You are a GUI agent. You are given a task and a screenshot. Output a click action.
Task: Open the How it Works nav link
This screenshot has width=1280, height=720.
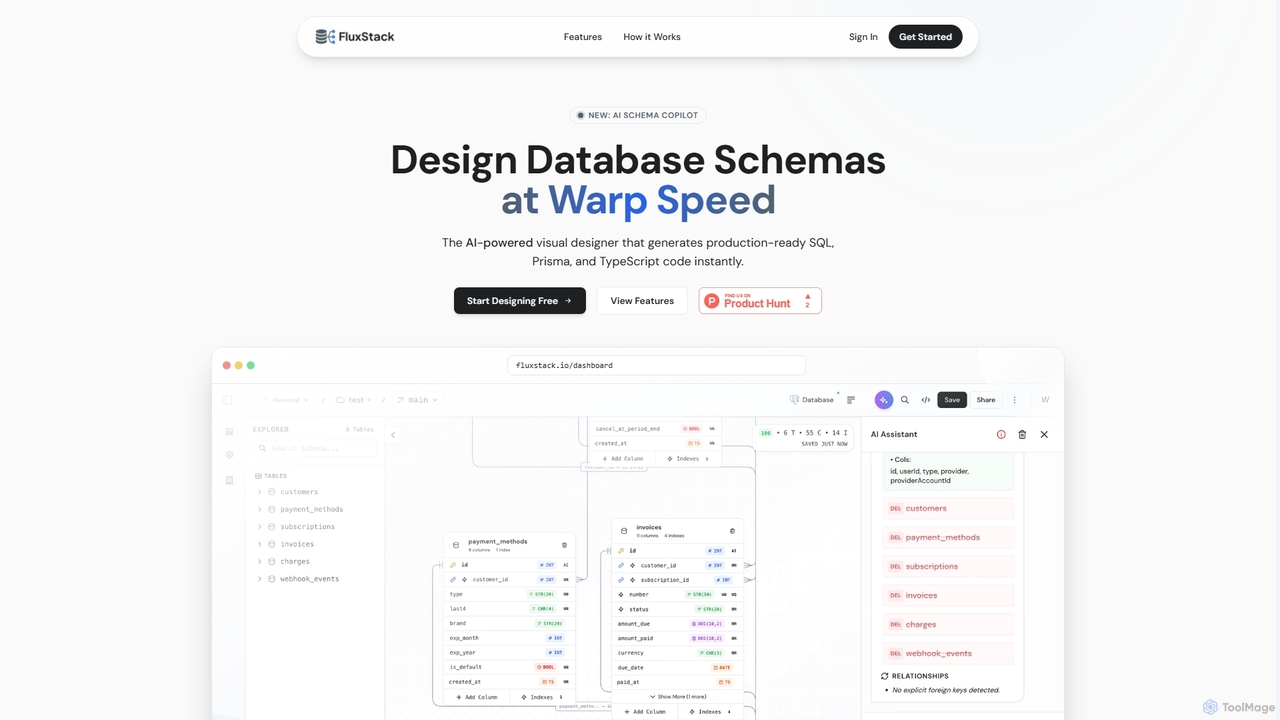(x=652, y=37)
